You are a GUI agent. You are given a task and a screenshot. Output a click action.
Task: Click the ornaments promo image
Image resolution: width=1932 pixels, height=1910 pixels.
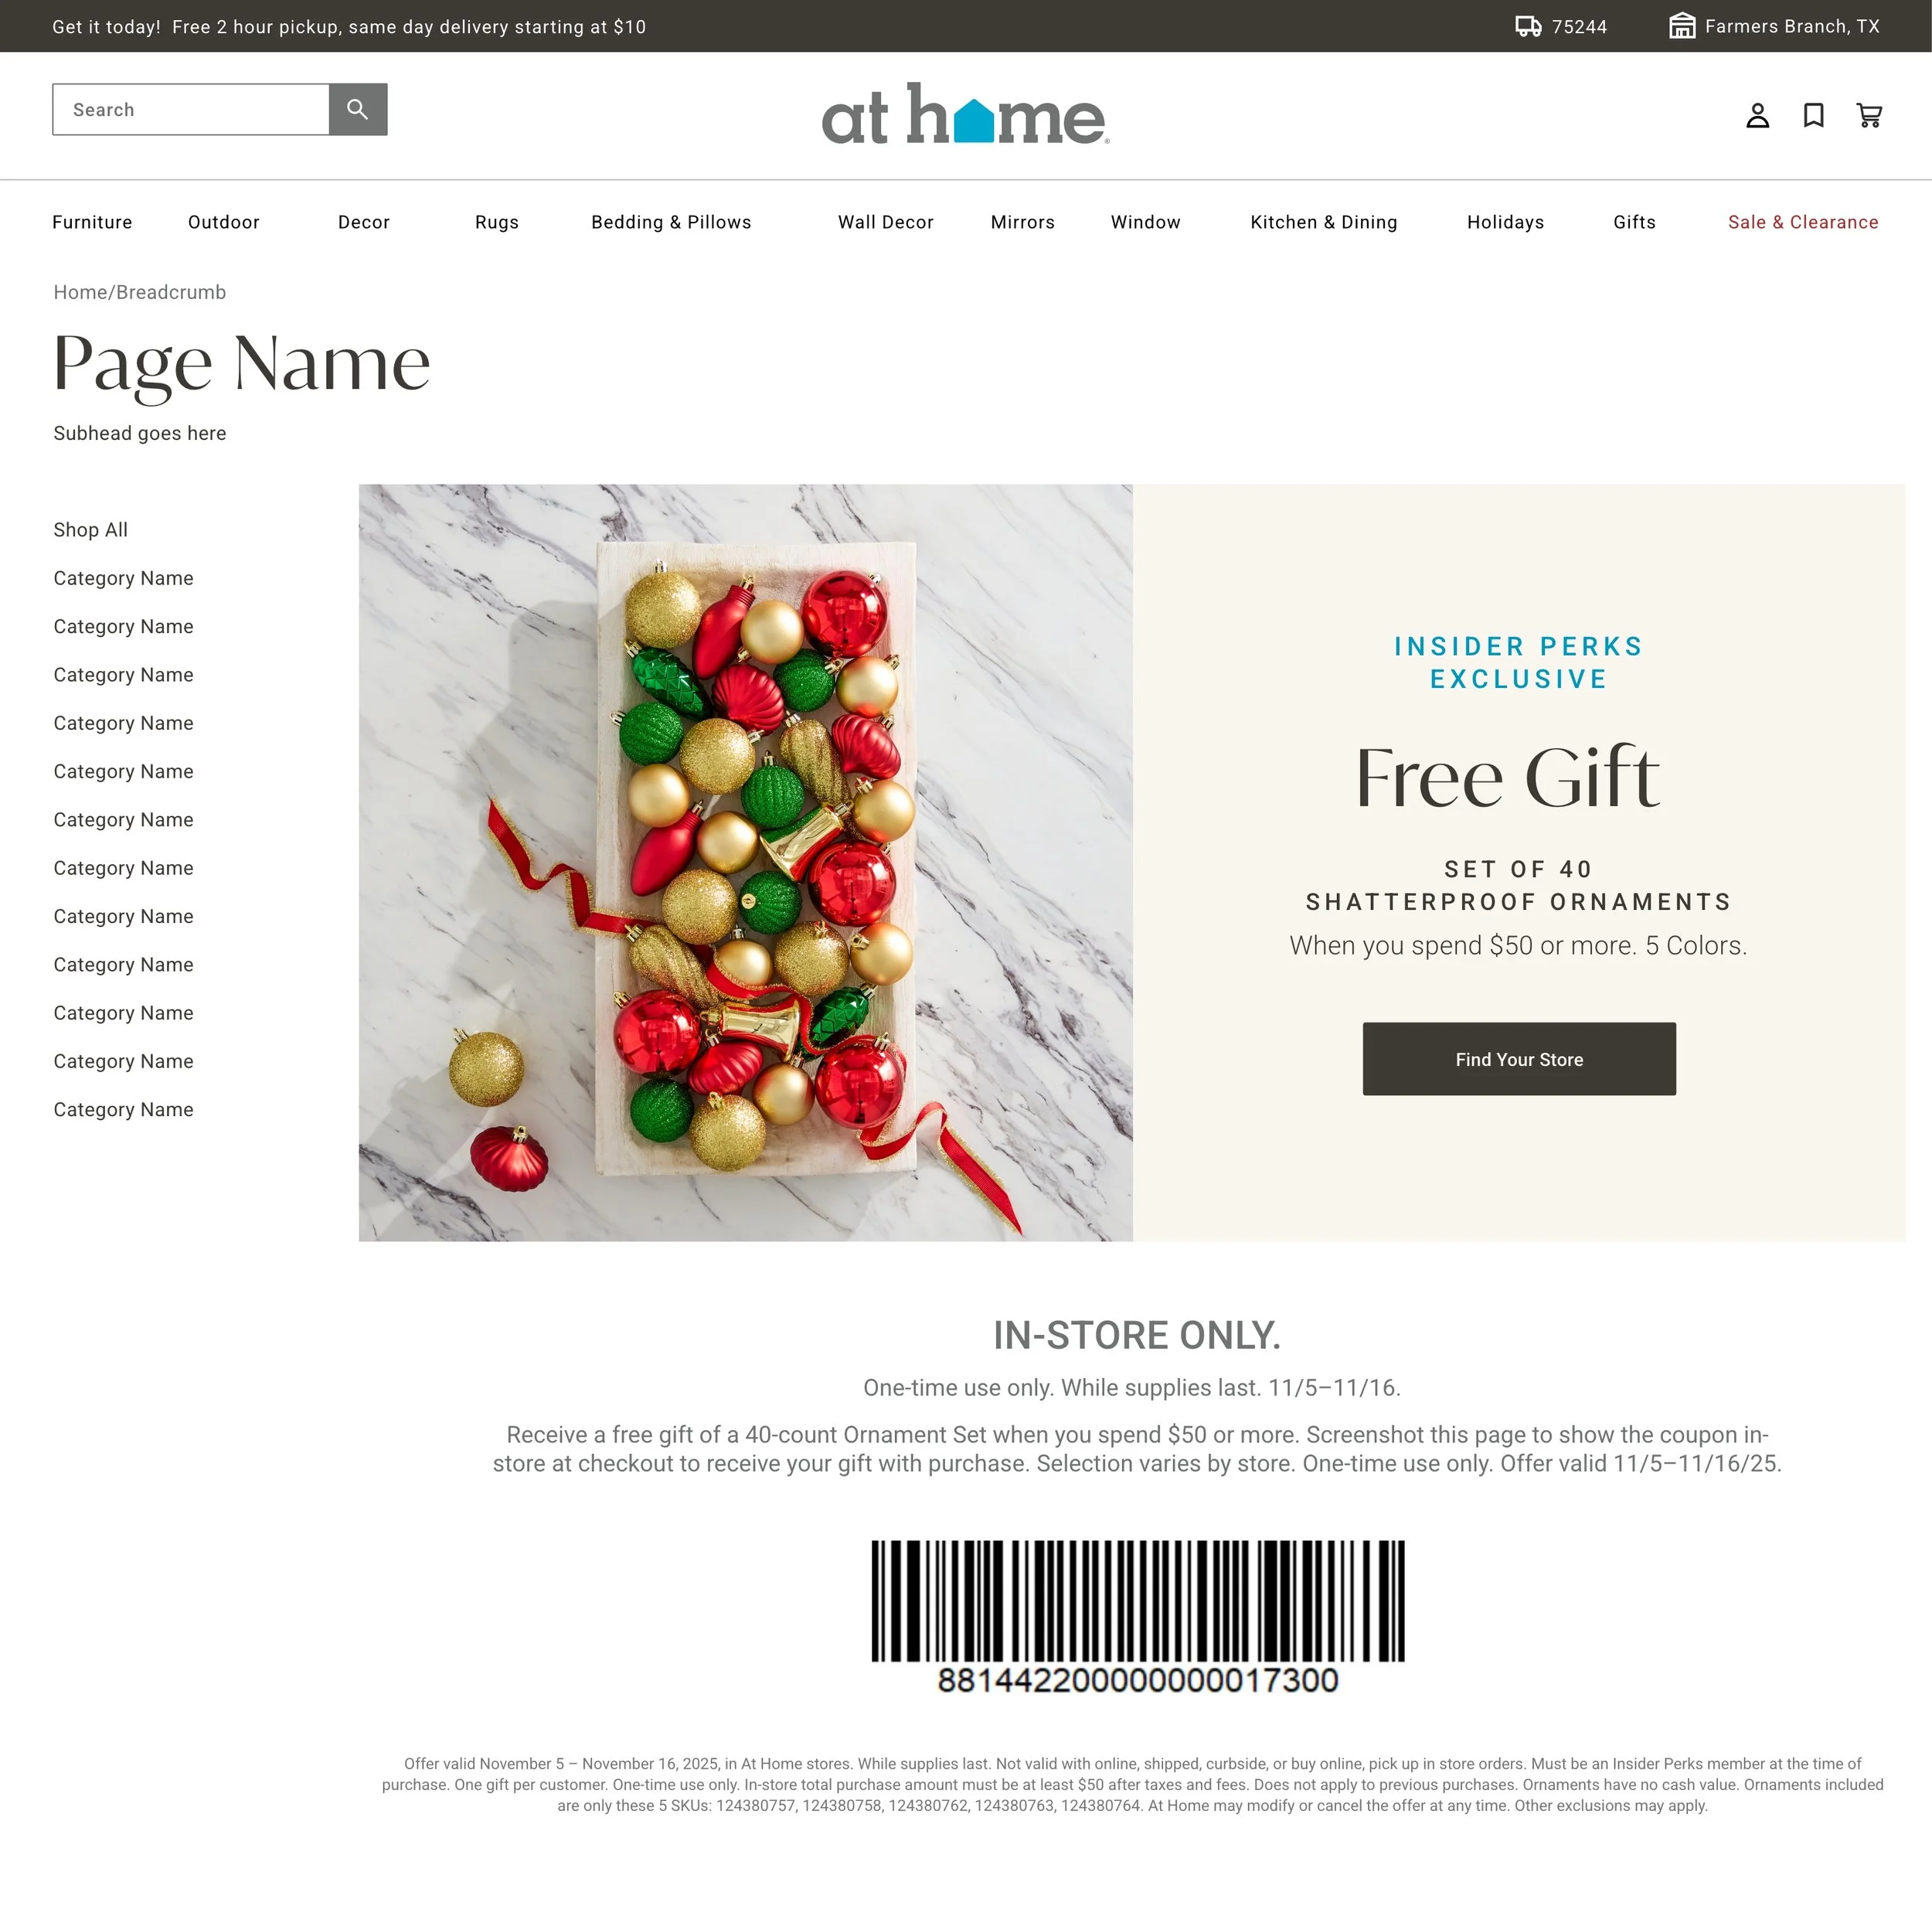[x=745, y=863]
